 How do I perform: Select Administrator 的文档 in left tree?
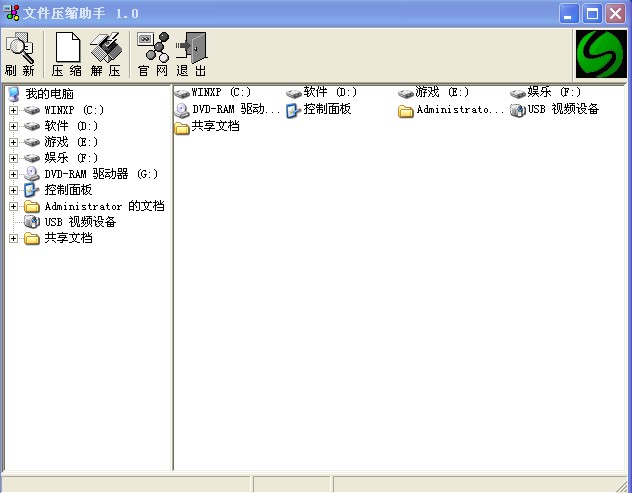104,206
